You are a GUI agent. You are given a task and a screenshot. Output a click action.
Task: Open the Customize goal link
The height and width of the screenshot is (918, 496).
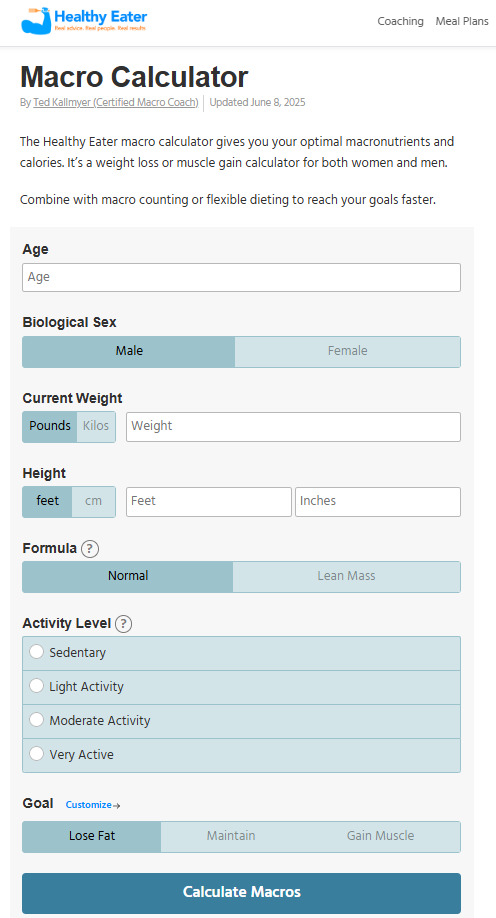coord(93,805)
